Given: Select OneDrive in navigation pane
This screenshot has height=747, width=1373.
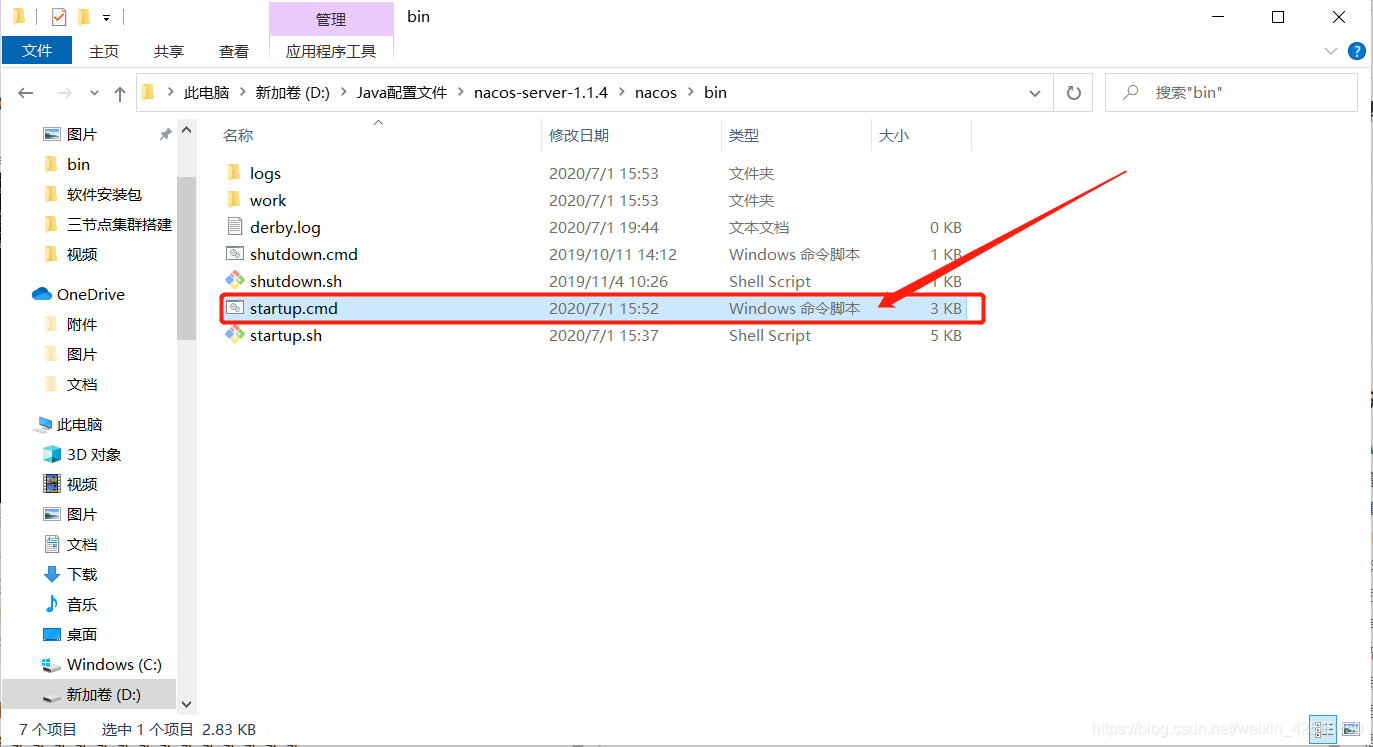Looking at the screenshot, I should pyautogui.click(x=91, y=294).
